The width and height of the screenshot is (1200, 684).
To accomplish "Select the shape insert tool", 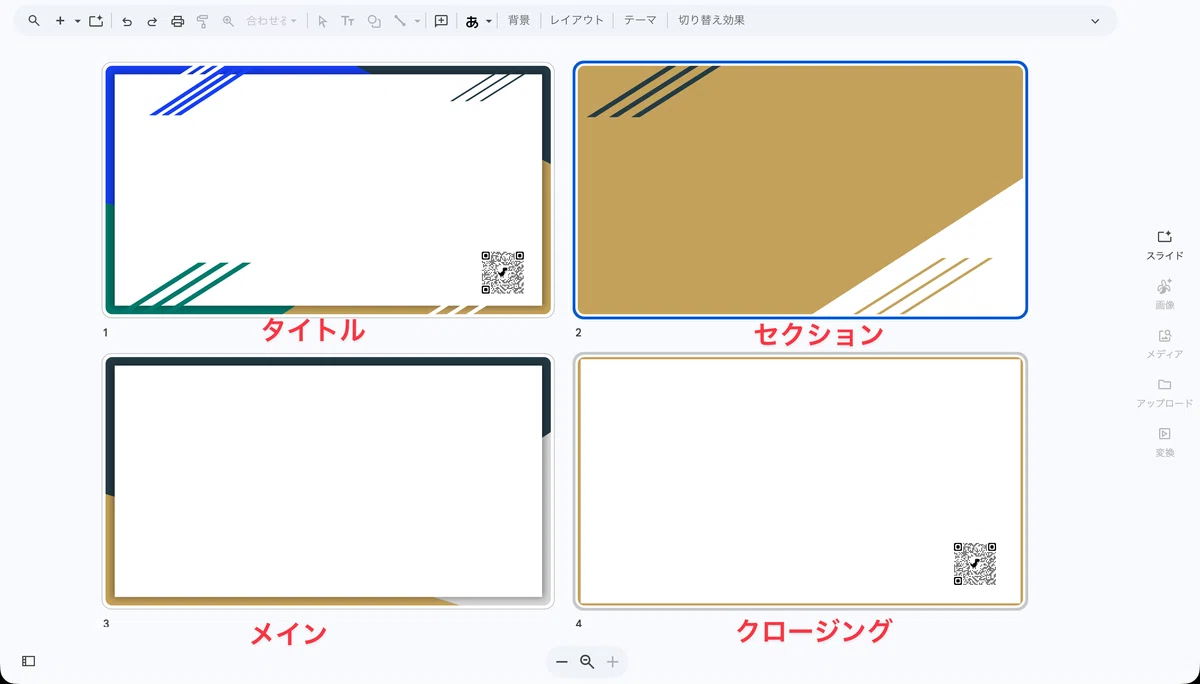I will 374,20.
